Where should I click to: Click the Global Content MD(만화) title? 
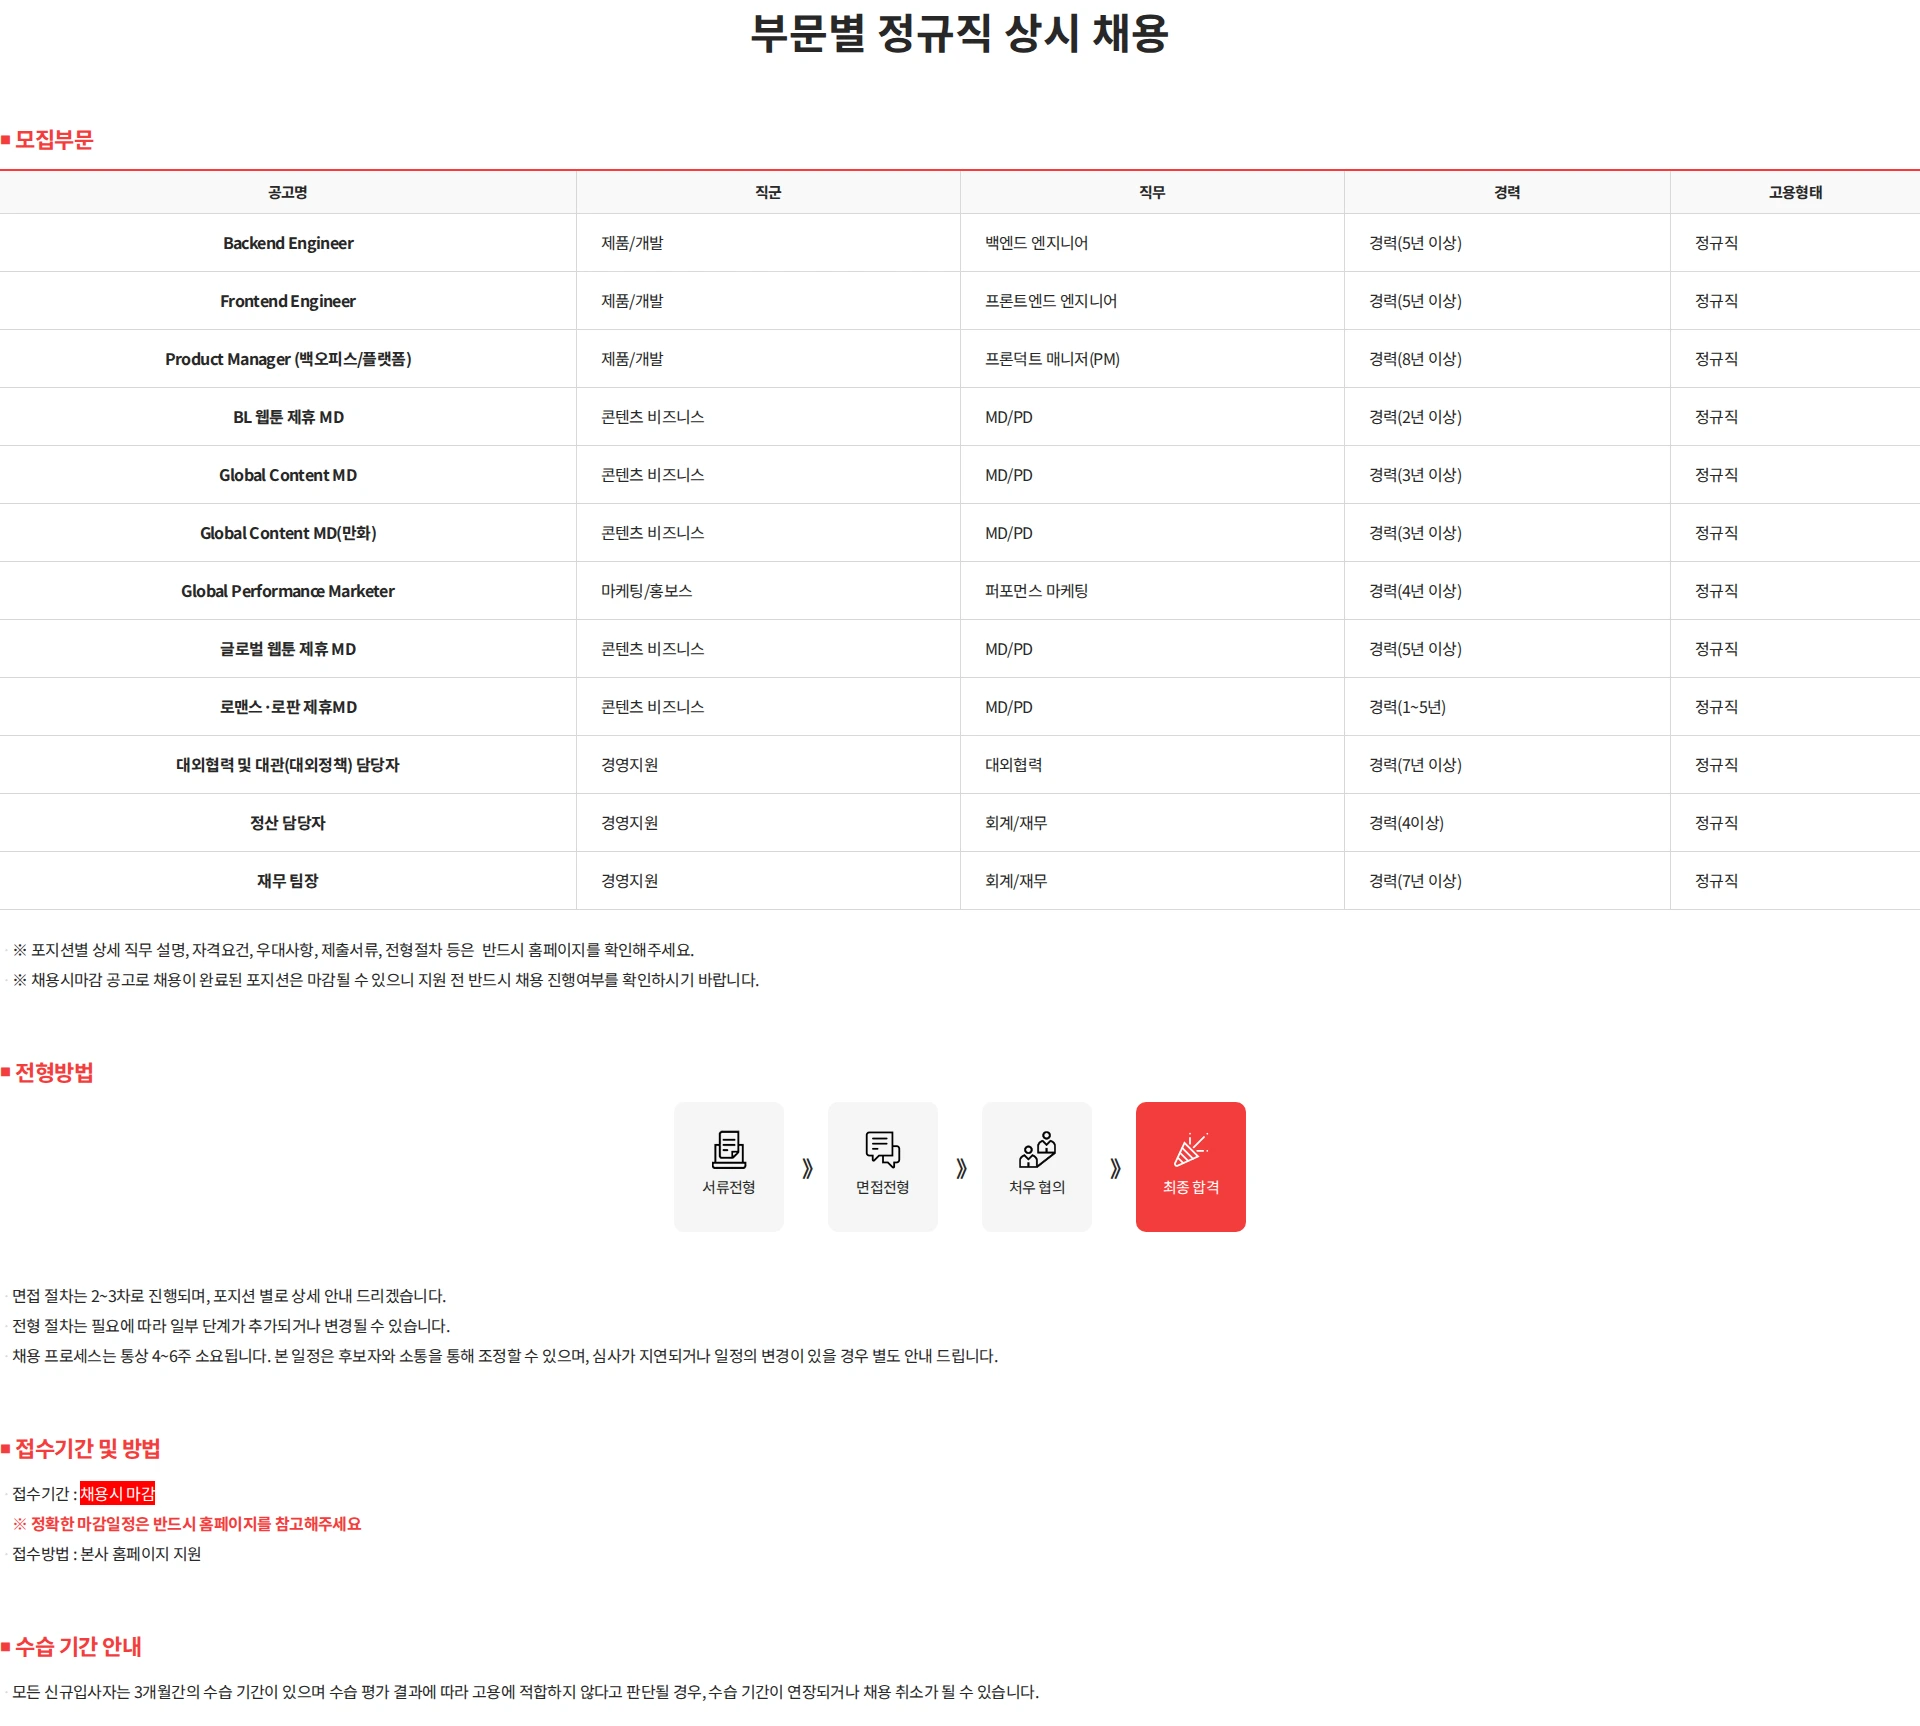click(x=288, y=533)
